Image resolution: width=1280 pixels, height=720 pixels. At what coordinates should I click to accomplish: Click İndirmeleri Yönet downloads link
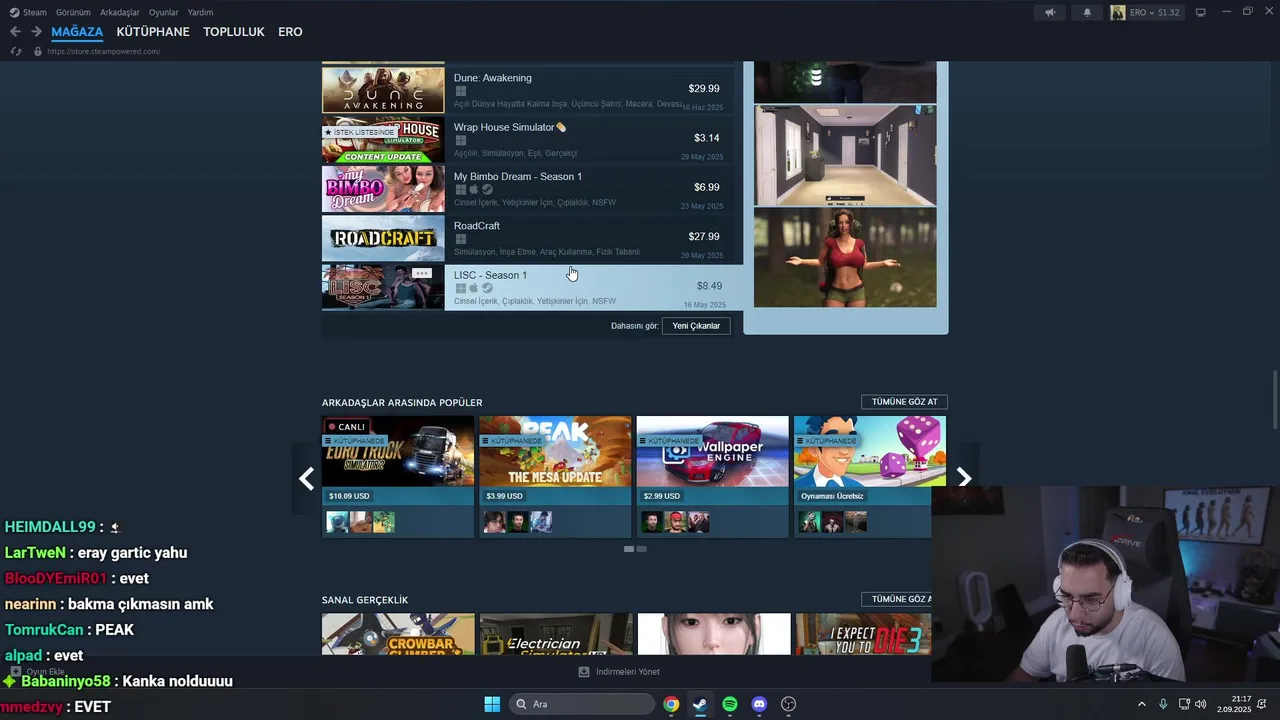(x=627, y=672)
